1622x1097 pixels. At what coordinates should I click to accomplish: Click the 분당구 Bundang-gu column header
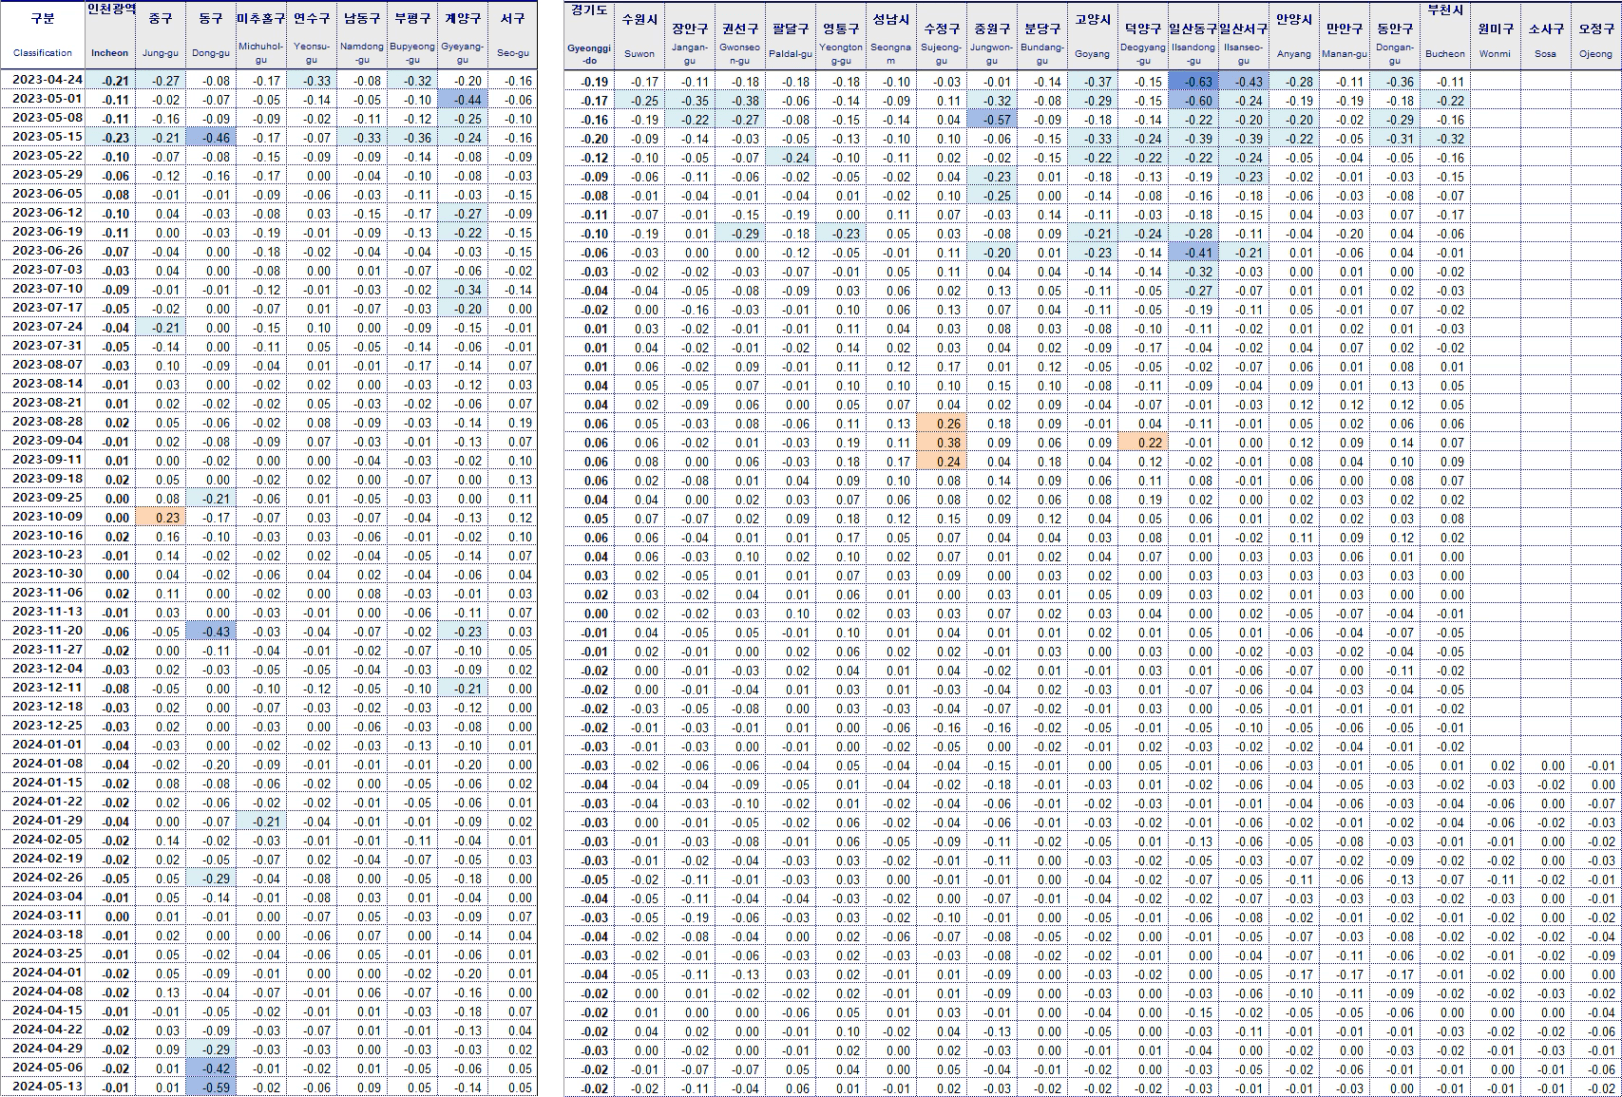[1042, 35]
